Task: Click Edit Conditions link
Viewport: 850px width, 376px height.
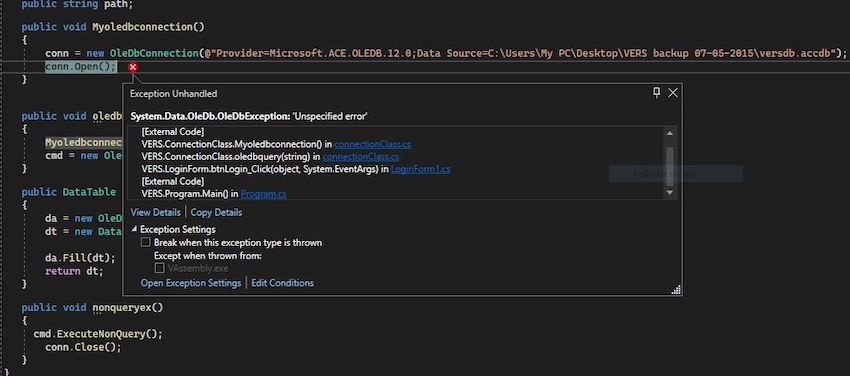Action: [282, 283]
